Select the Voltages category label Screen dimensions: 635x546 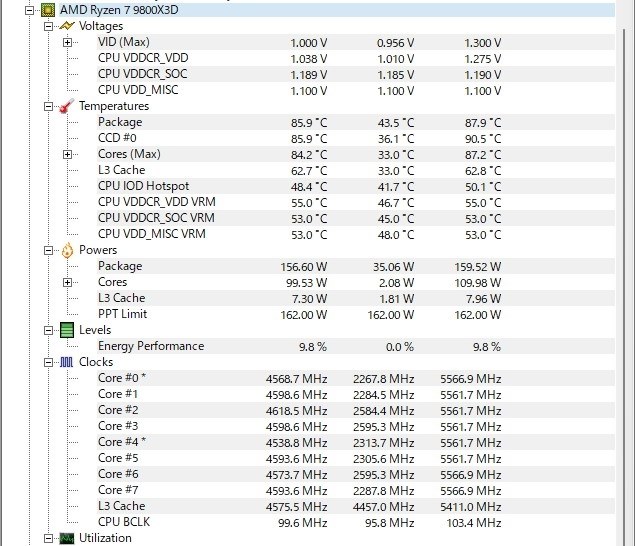click(x=101, y=26)
